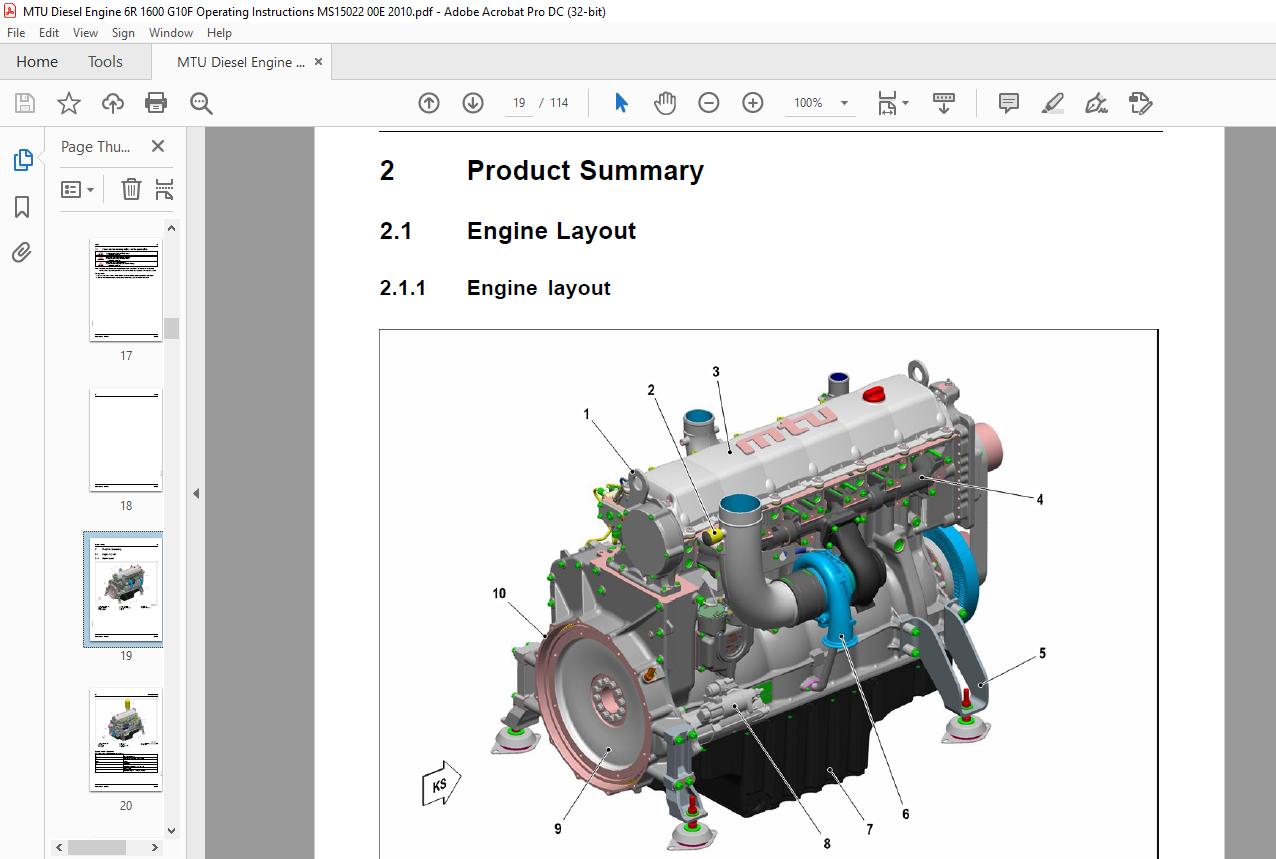Add a comment sticky note

pos(1009,103)
